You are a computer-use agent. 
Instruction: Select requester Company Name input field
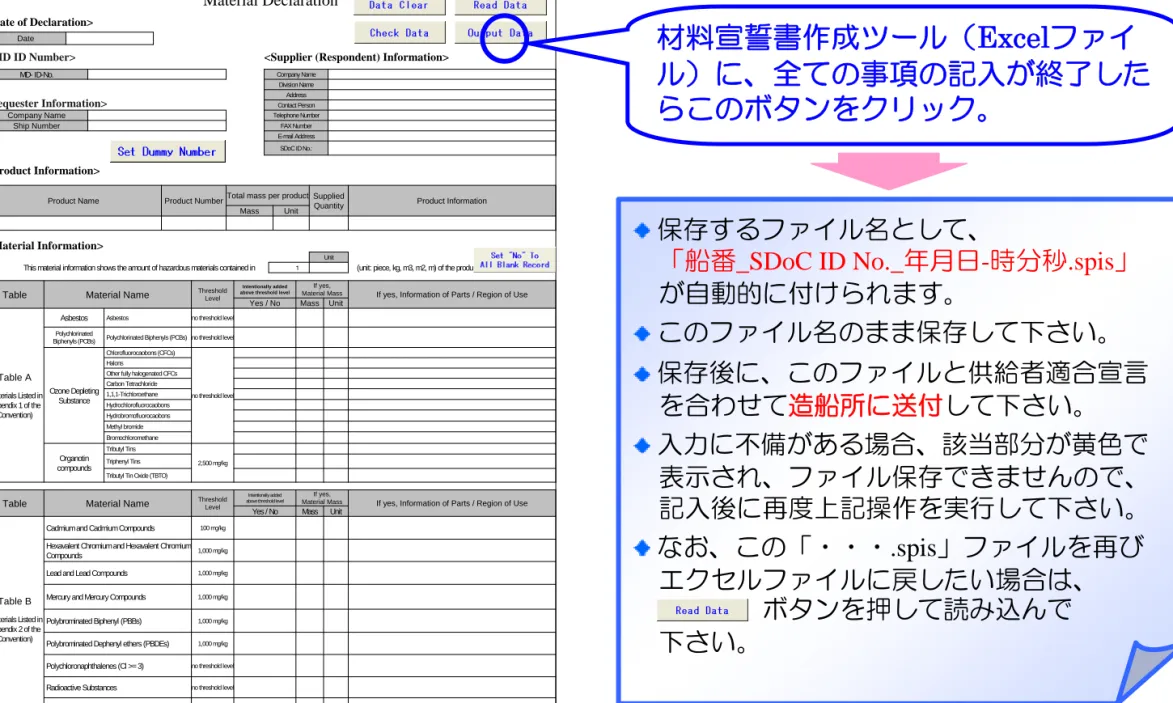[x=156, y=115]
